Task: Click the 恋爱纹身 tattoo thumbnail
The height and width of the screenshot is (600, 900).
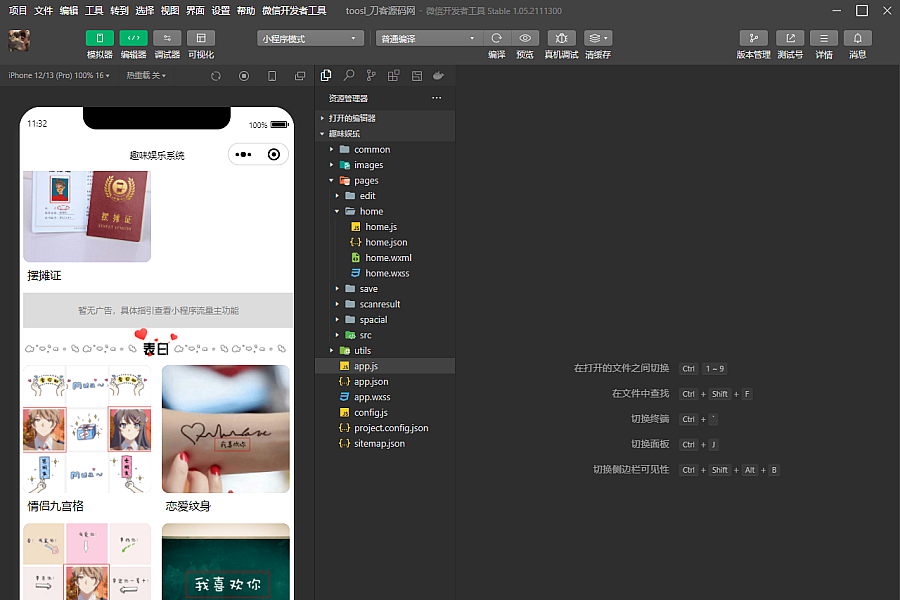Action: point(226,429)
